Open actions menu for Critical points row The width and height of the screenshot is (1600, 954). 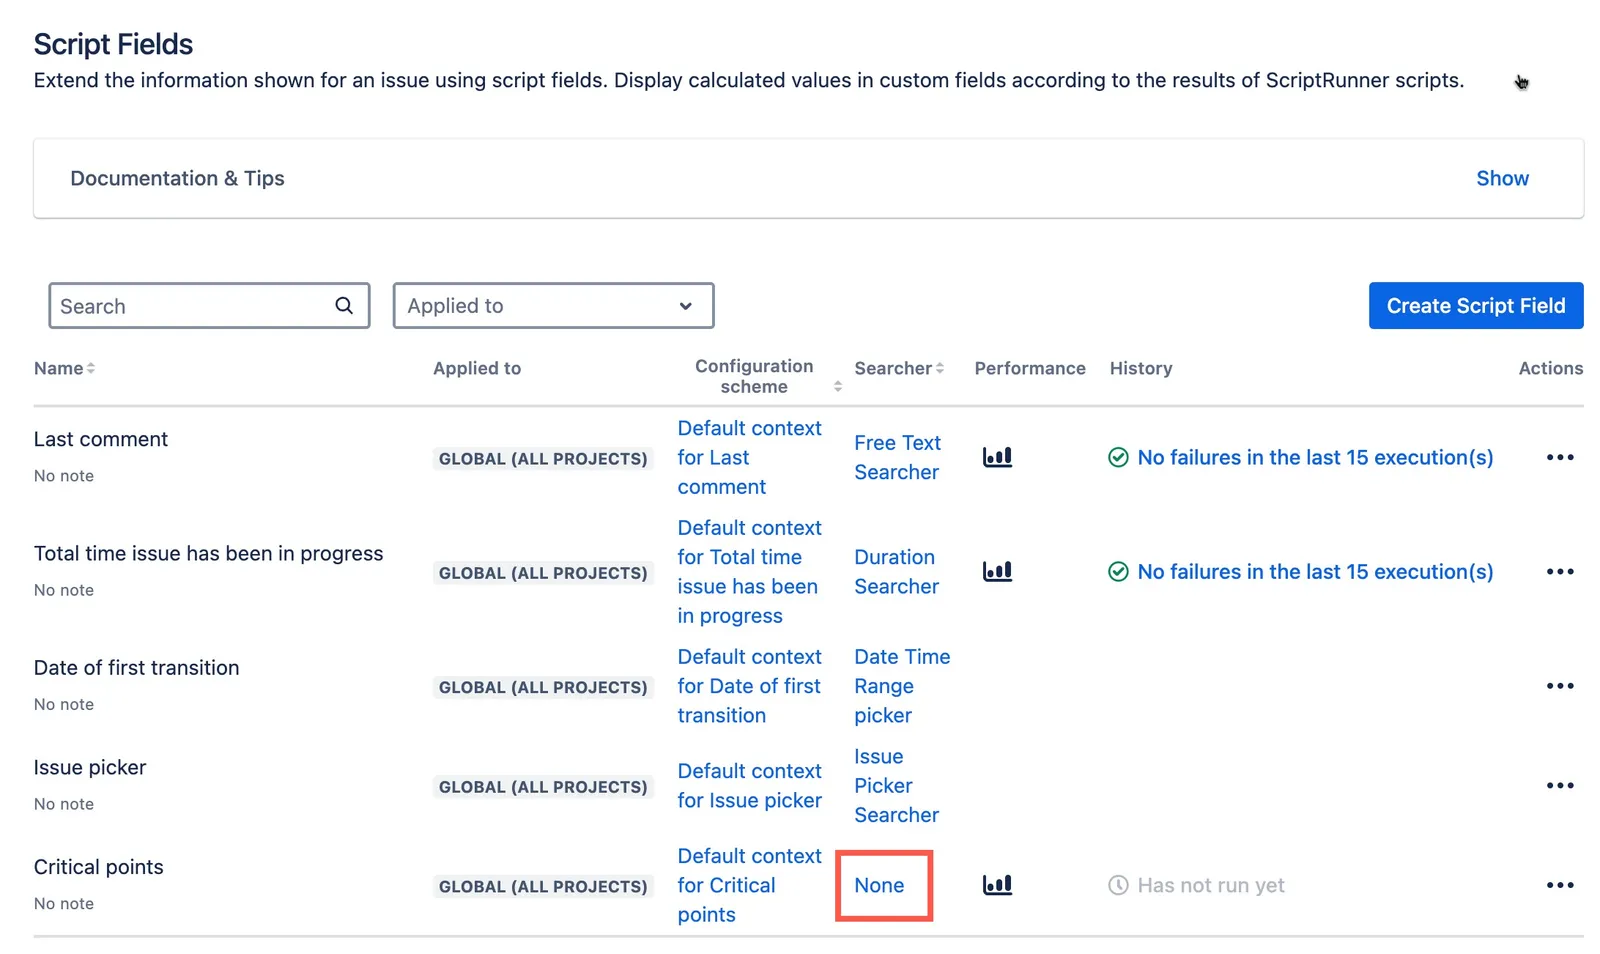[1559, 885]
